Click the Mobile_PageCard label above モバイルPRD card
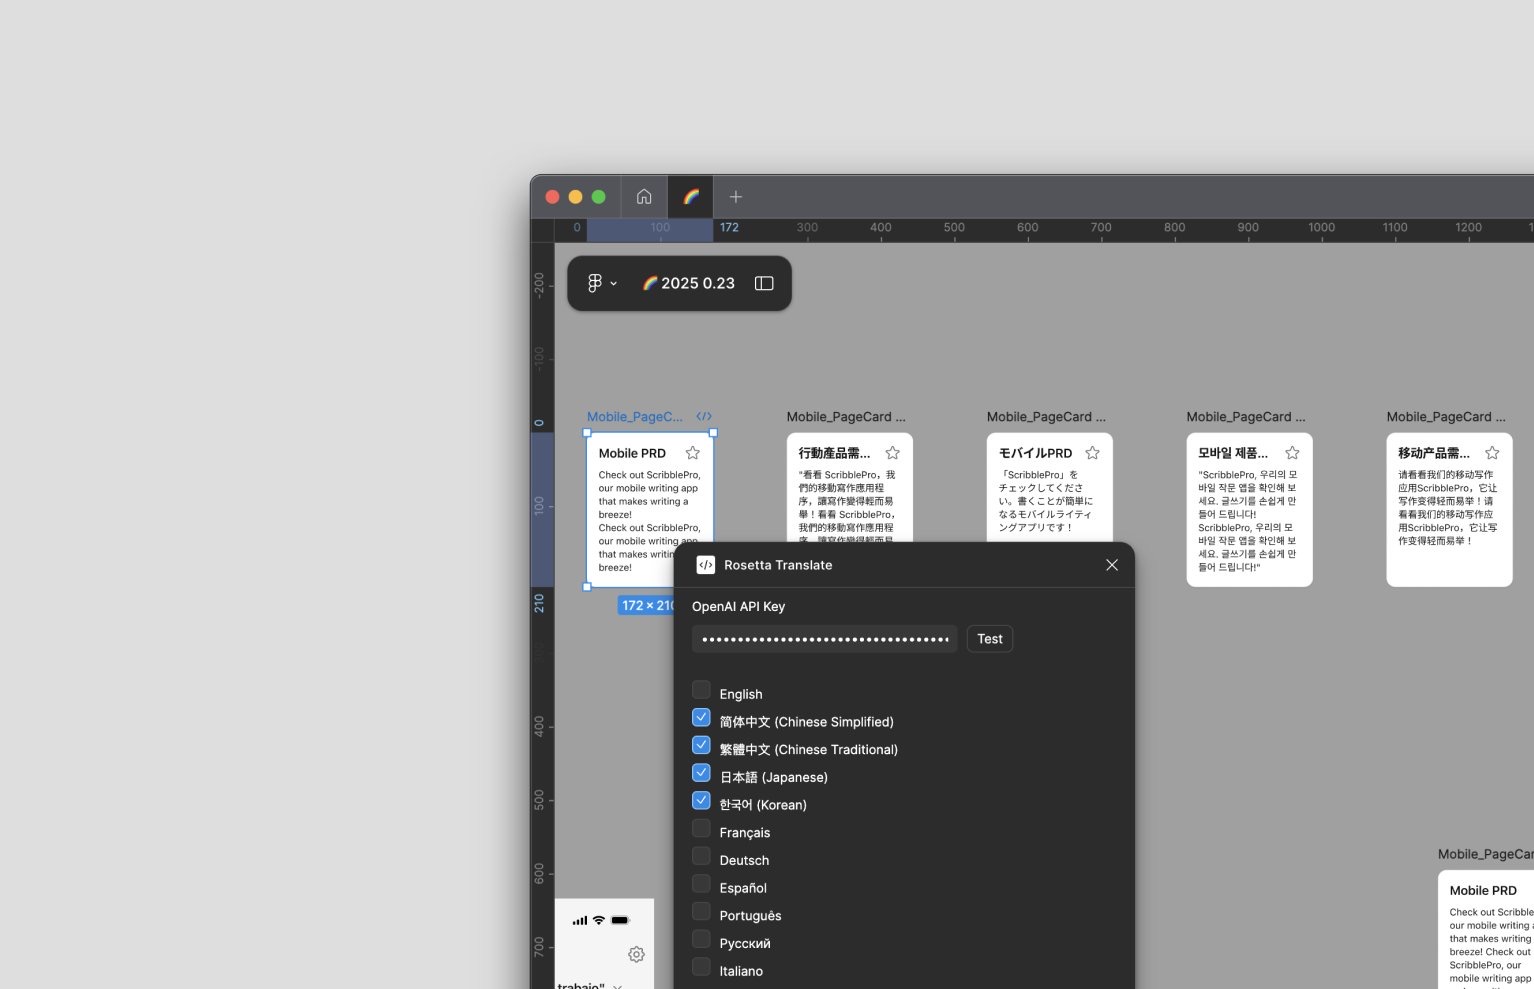 pyautogui.click(x=1046, y=416)
